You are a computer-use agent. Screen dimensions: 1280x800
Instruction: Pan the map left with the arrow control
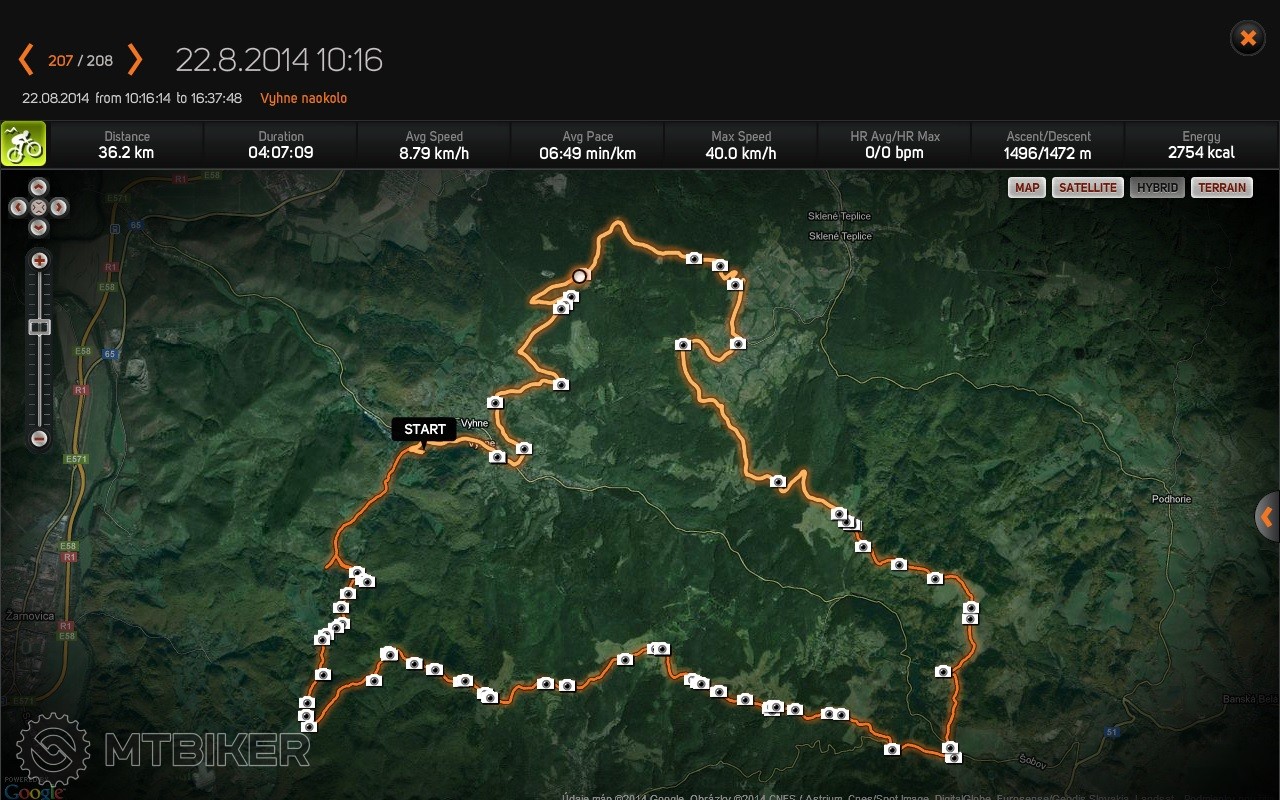tap(18, 207)
